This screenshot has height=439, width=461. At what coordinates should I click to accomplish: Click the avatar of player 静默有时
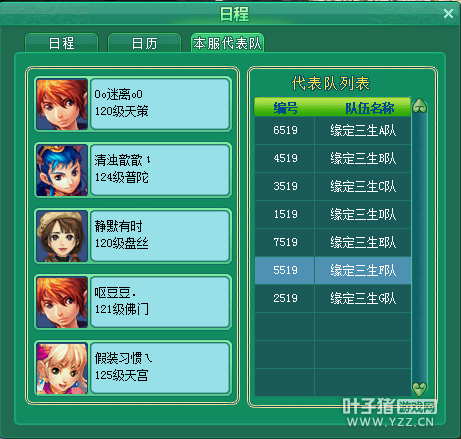point(62,236)
